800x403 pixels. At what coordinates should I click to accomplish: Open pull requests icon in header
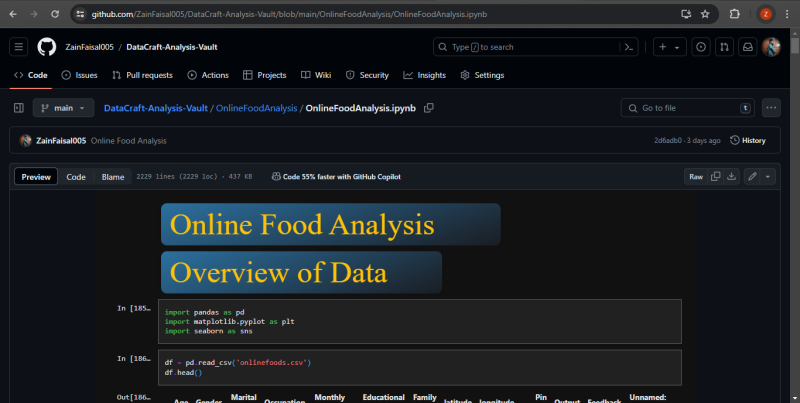click(724, 47)
